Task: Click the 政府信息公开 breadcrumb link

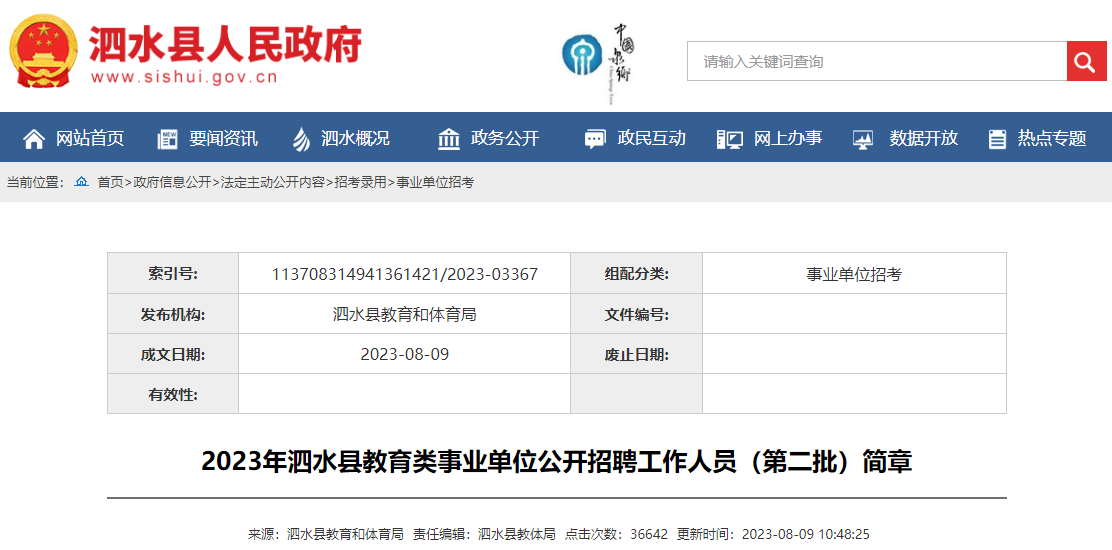Action: [173, 182]
